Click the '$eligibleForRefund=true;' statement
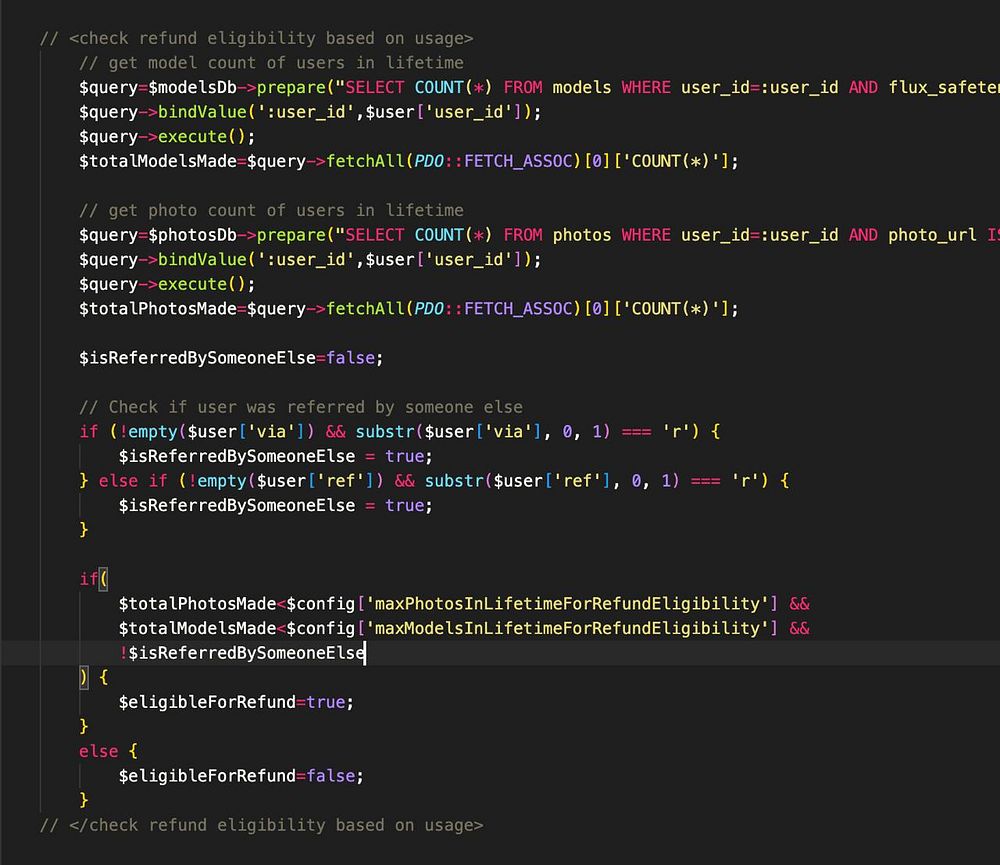Image resolution: width=1000 pixels, height=865 pixels. click(236, 702)
